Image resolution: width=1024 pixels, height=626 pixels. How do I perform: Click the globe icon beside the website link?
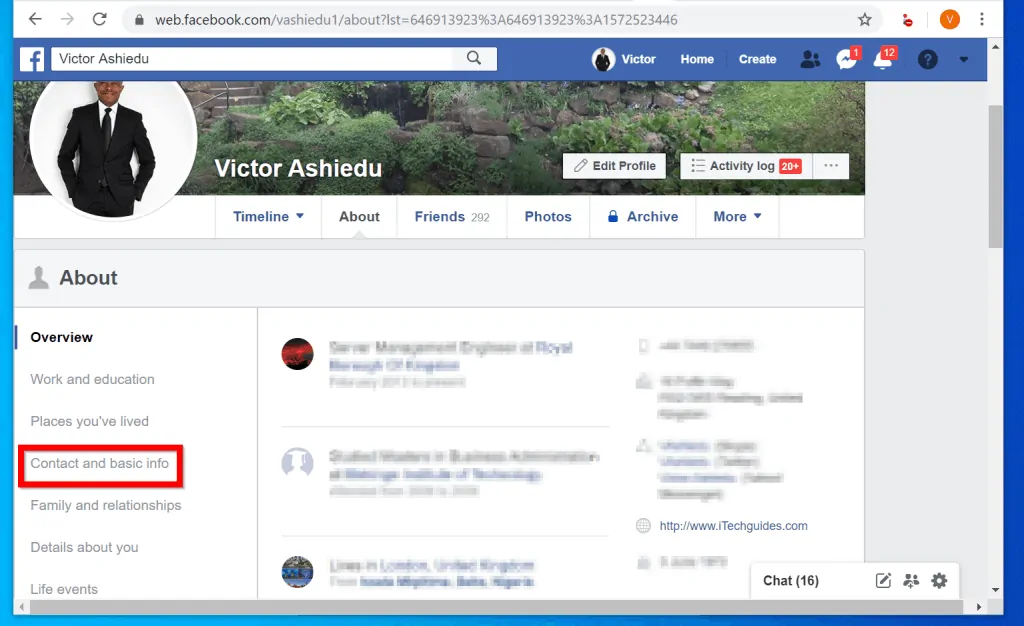tap(643, 525)
